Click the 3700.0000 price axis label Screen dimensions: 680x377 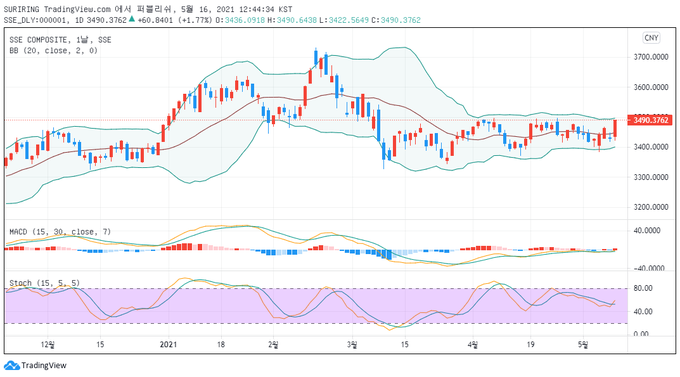pos(651,57)
